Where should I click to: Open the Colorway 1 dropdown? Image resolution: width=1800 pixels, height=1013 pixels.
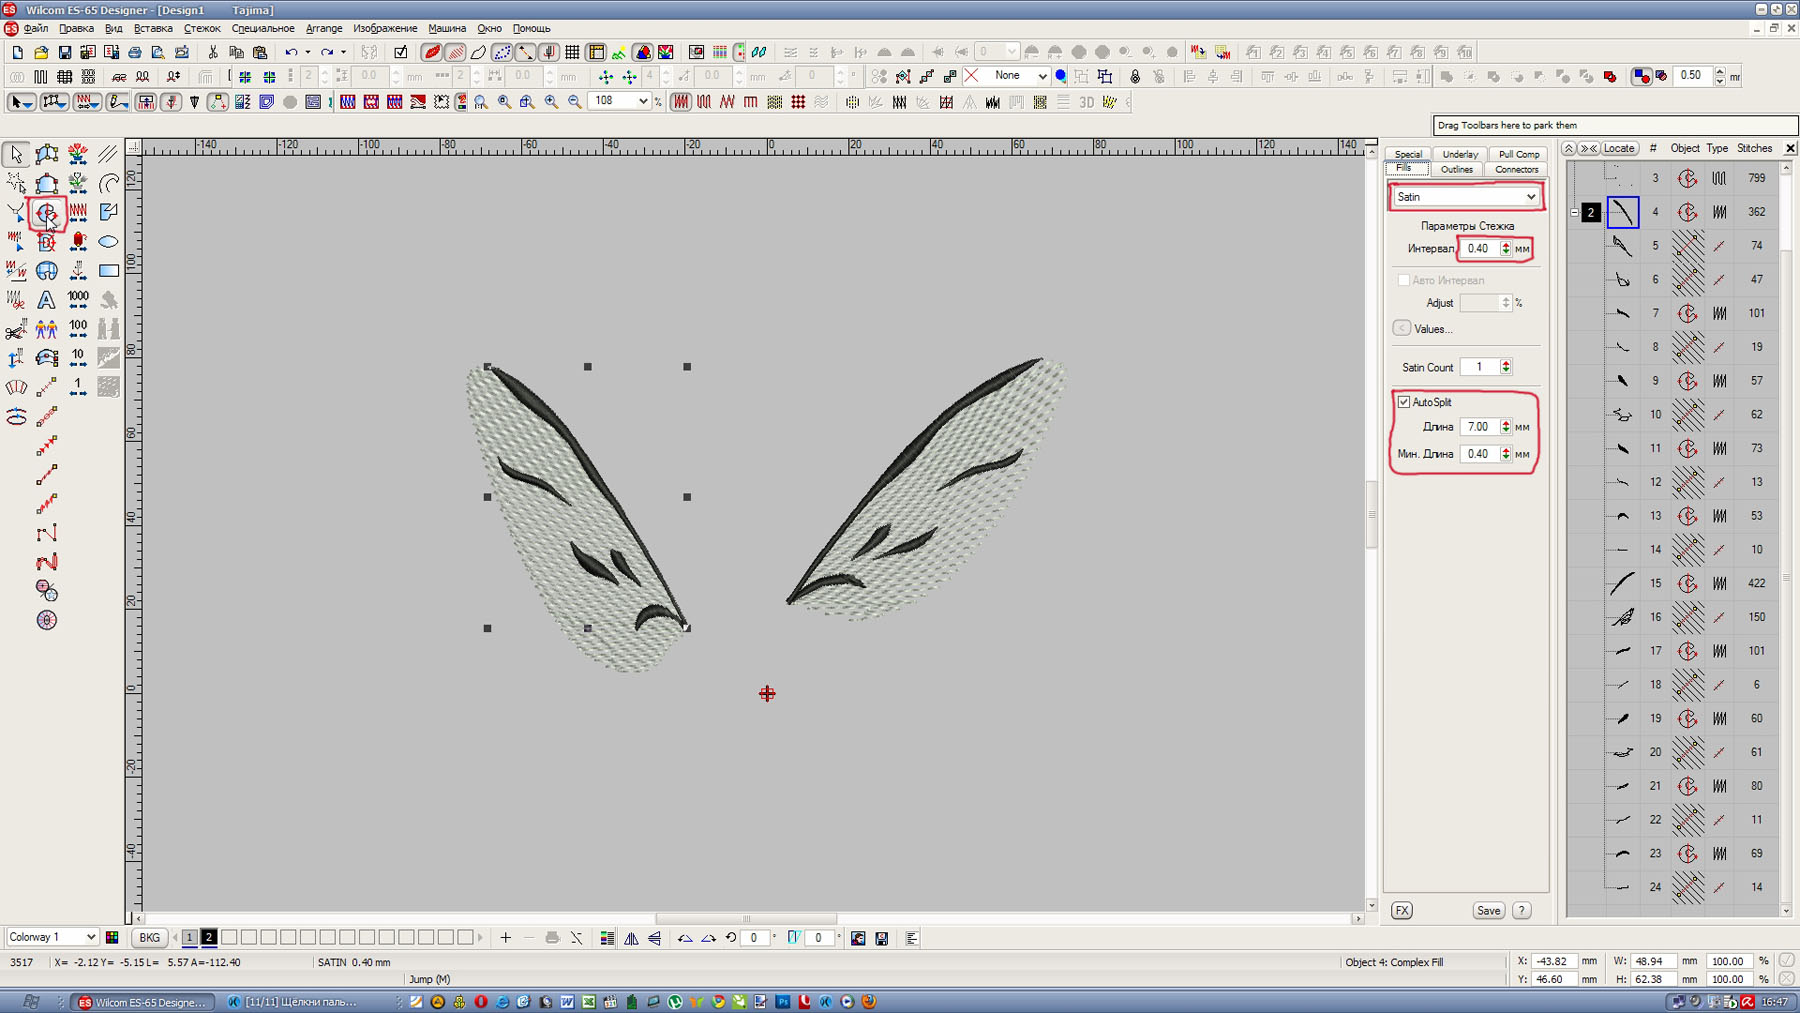click(90, 937)
